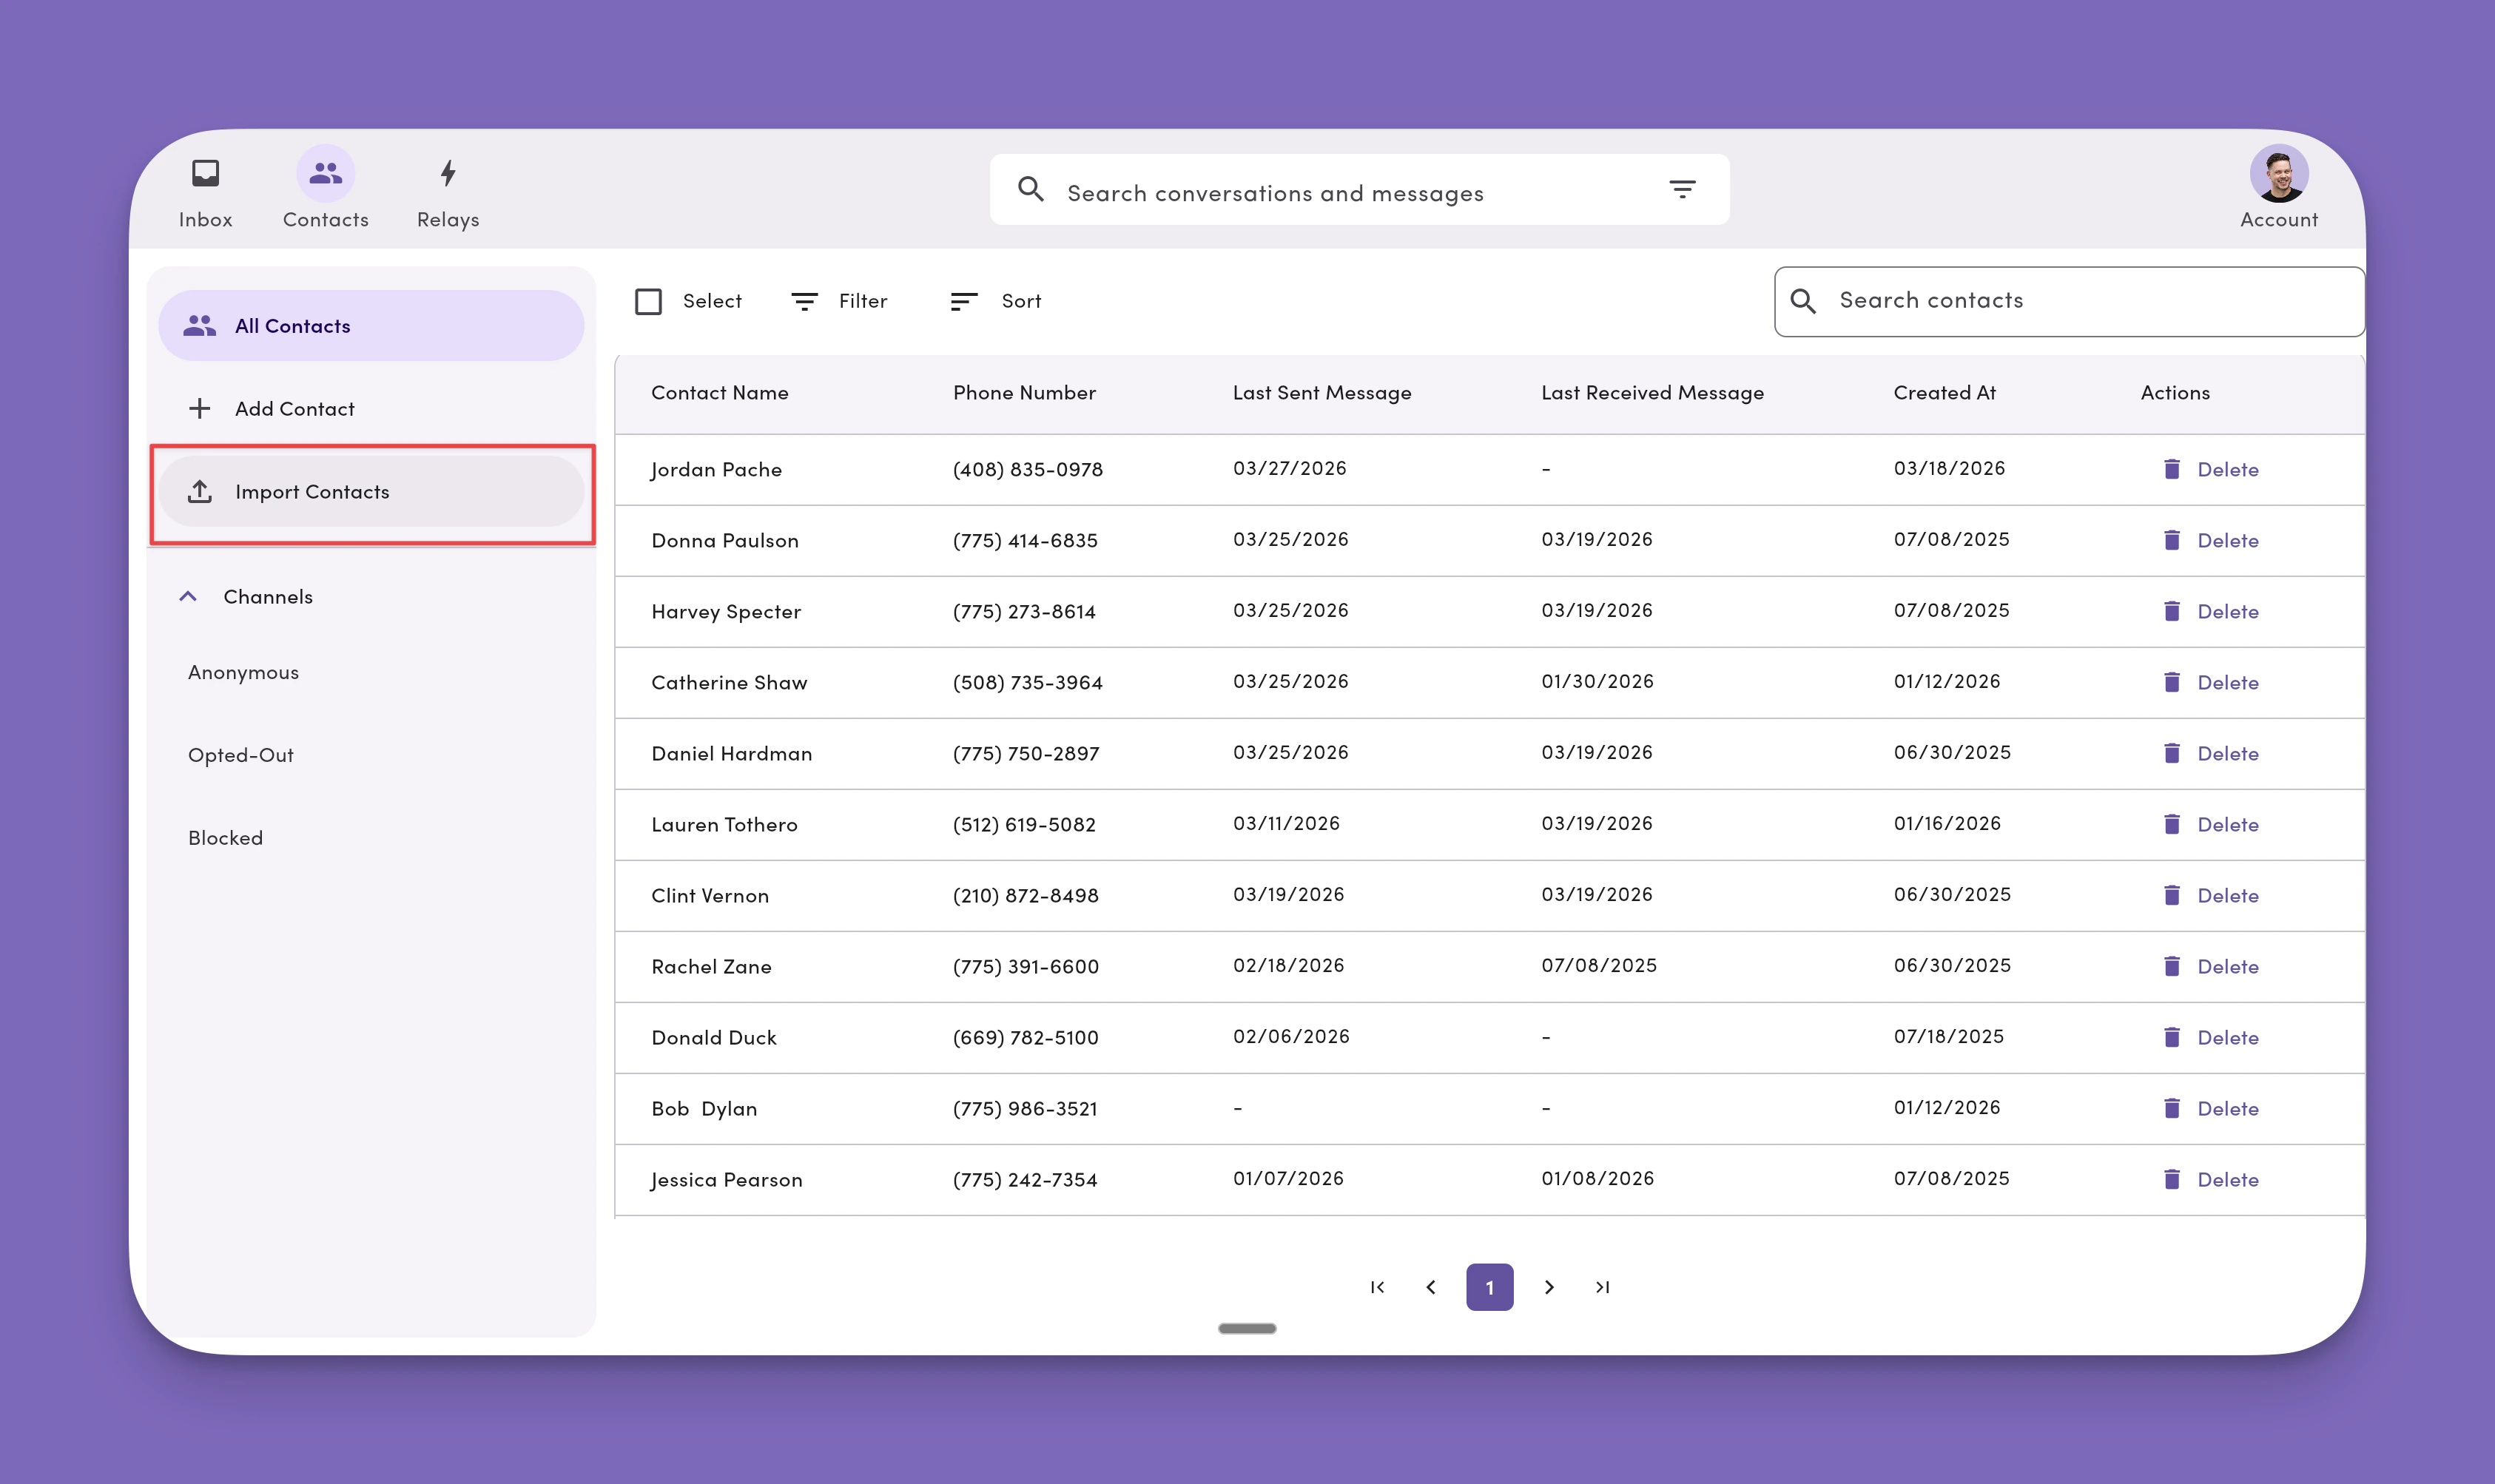Open Relays lightning bolt icon

pos(448,174)
